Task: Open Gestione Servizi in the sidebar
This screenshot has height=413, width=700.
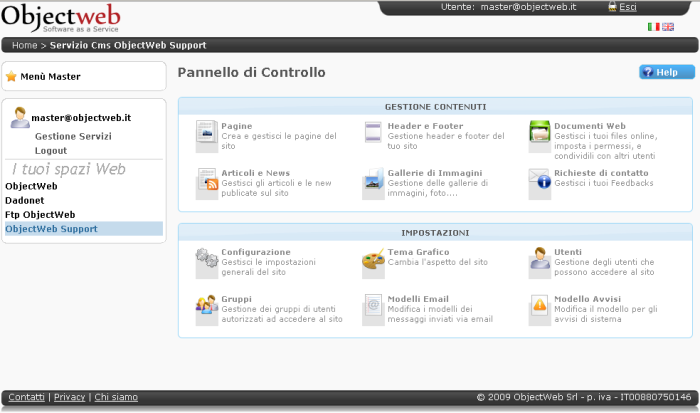Action: click(x=73, y=136)
